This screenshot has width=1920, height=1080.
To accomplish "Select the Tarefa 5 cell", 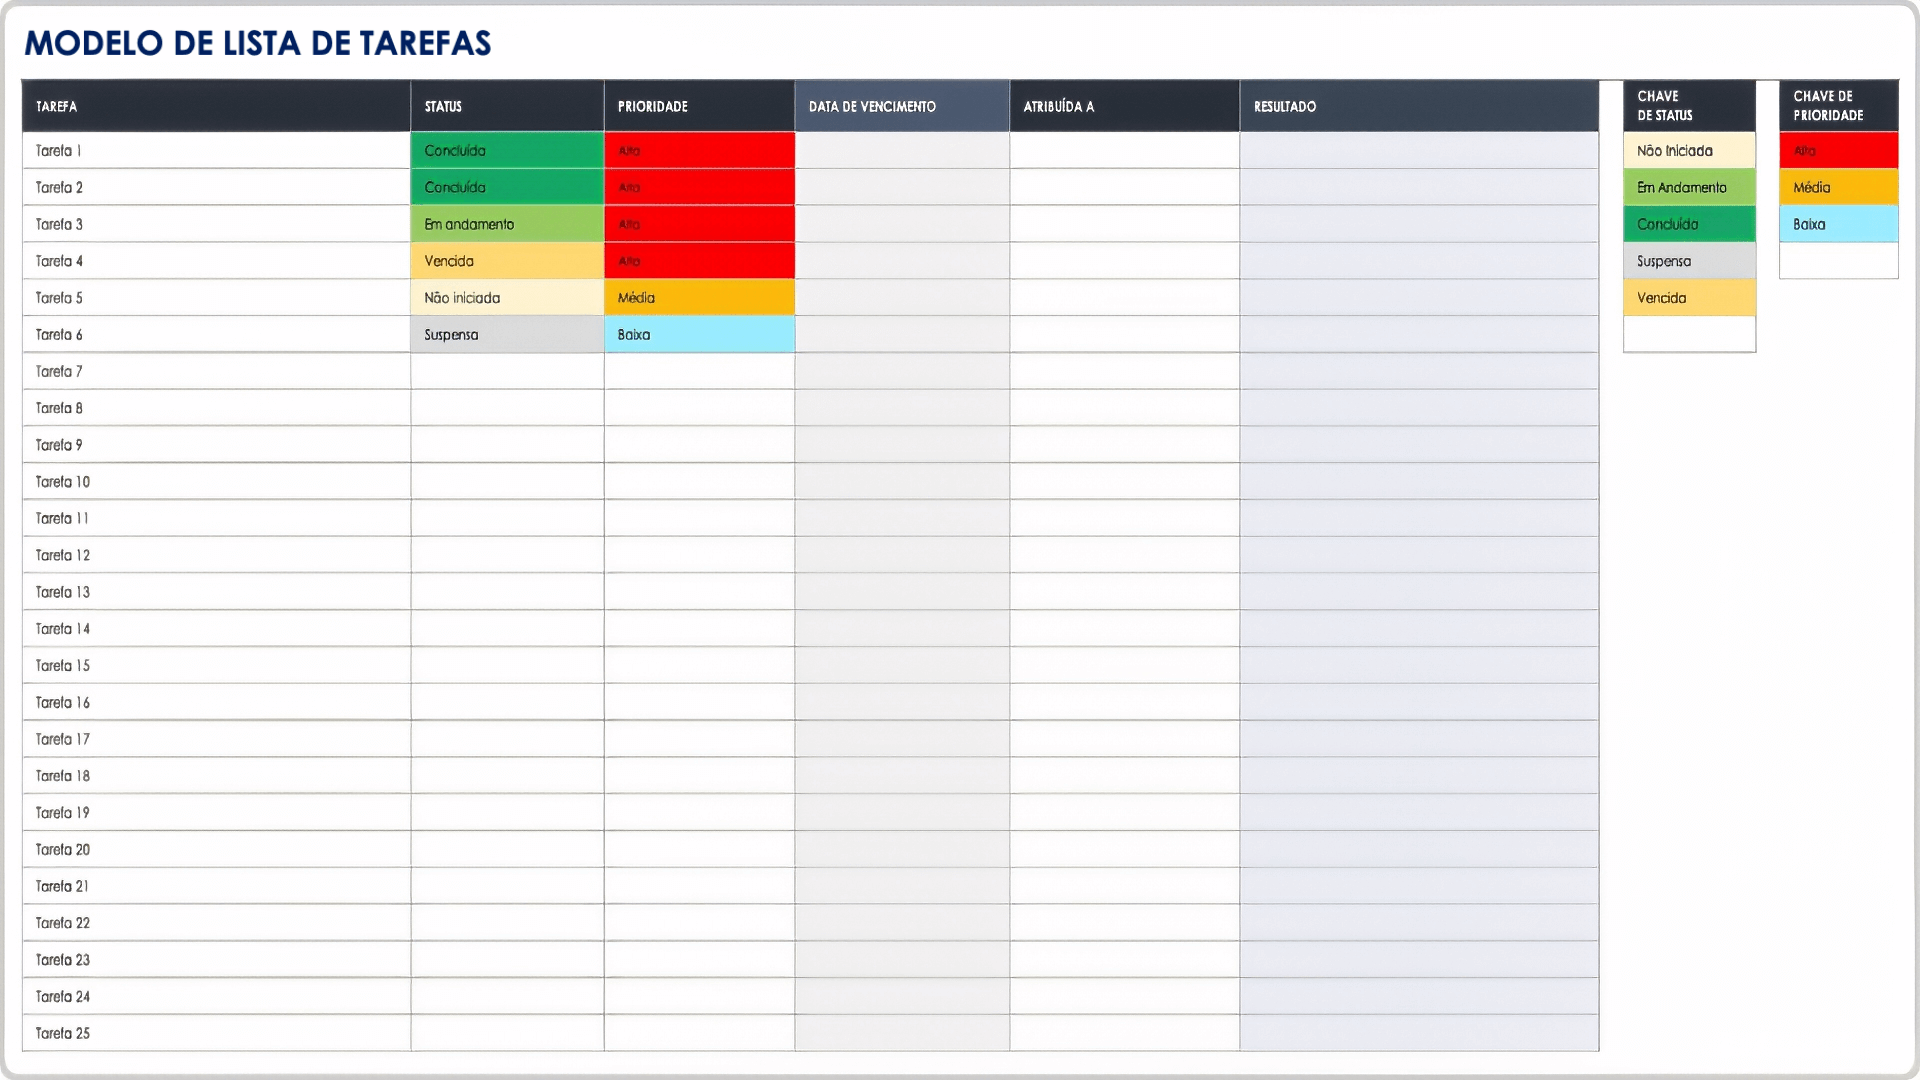I will tap(216, 298).
